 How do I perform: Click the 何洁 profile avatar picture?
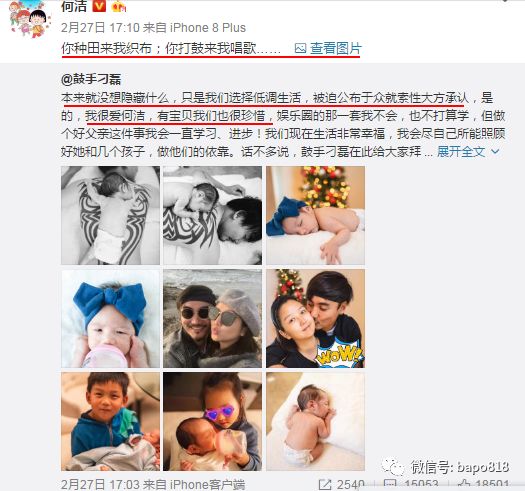click(30, 18)
